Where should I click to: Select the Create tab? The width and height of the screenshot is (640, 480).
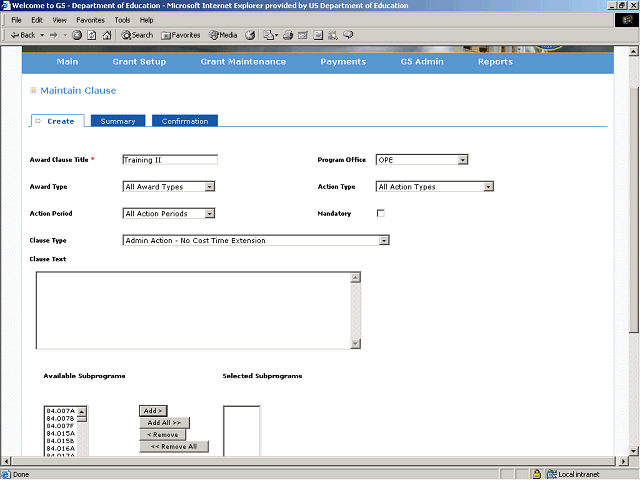pos(58,121)
